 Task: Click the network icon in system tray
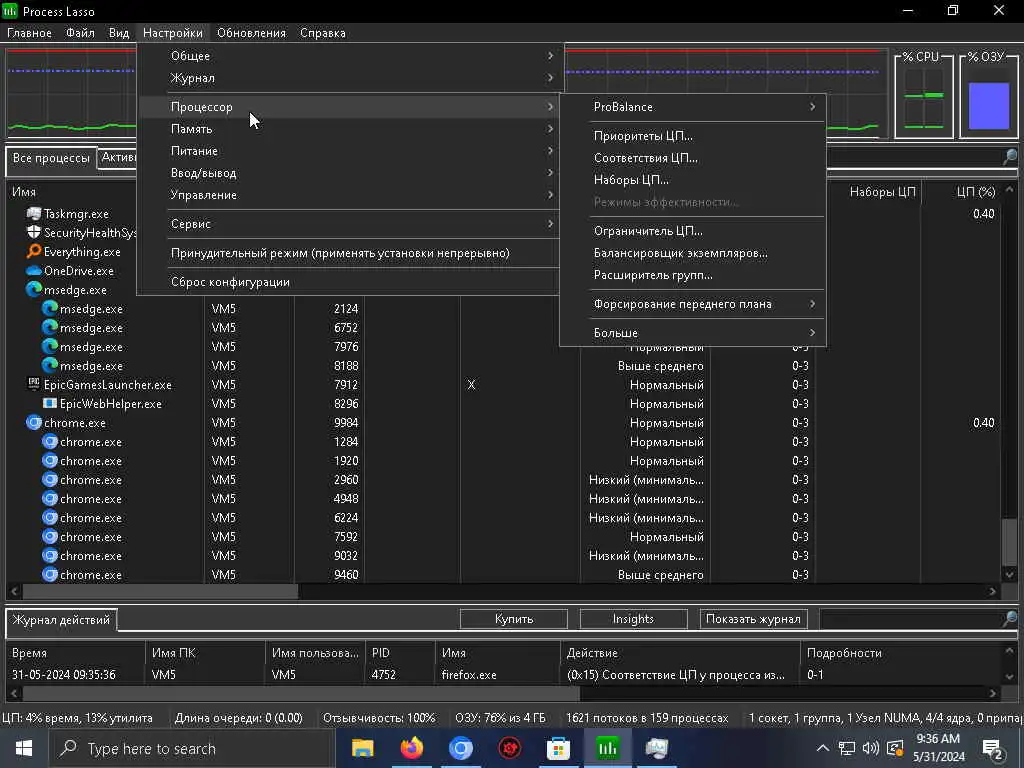coord(846,748)
